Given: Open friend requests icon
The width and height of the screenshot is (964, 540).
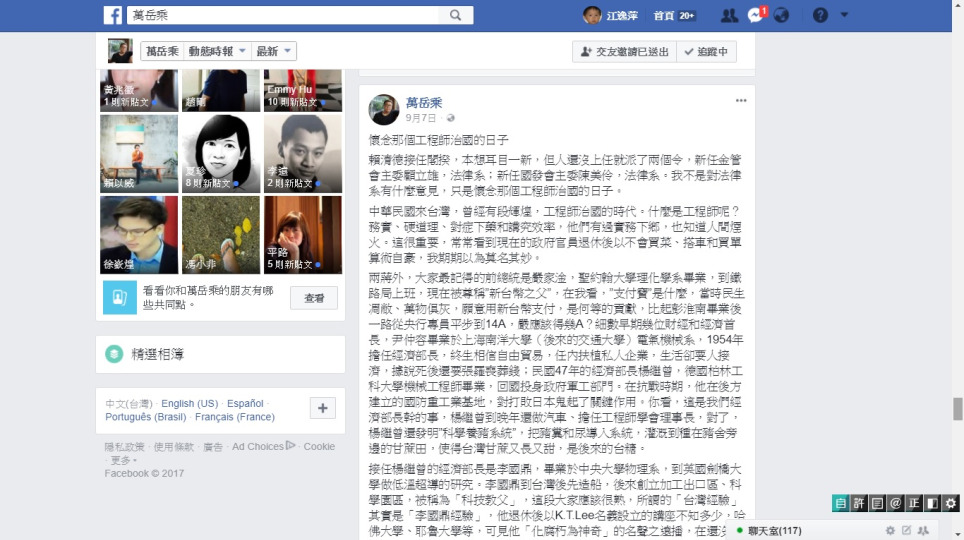Looking at the screenshot, I should [x=729, y=15].
